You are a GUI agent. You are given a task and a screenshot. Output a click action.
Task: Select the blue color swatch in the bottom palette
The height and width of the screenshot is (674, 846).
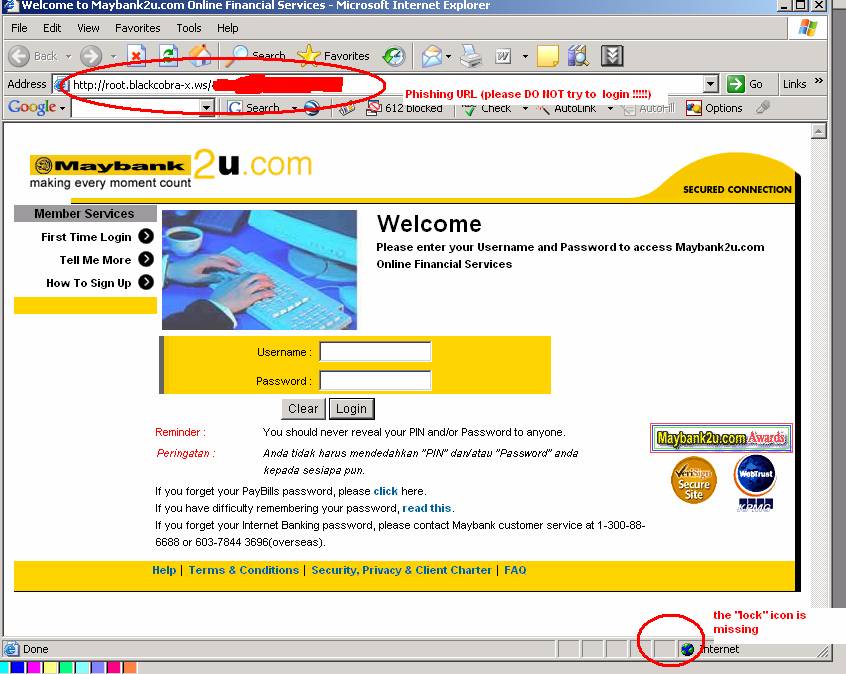[18, 668]
